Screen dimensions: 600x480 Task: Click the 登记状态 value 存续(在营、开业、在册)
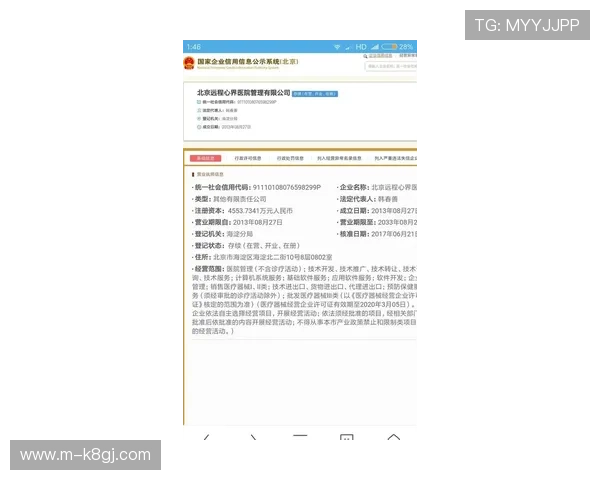tap(264, 246)
